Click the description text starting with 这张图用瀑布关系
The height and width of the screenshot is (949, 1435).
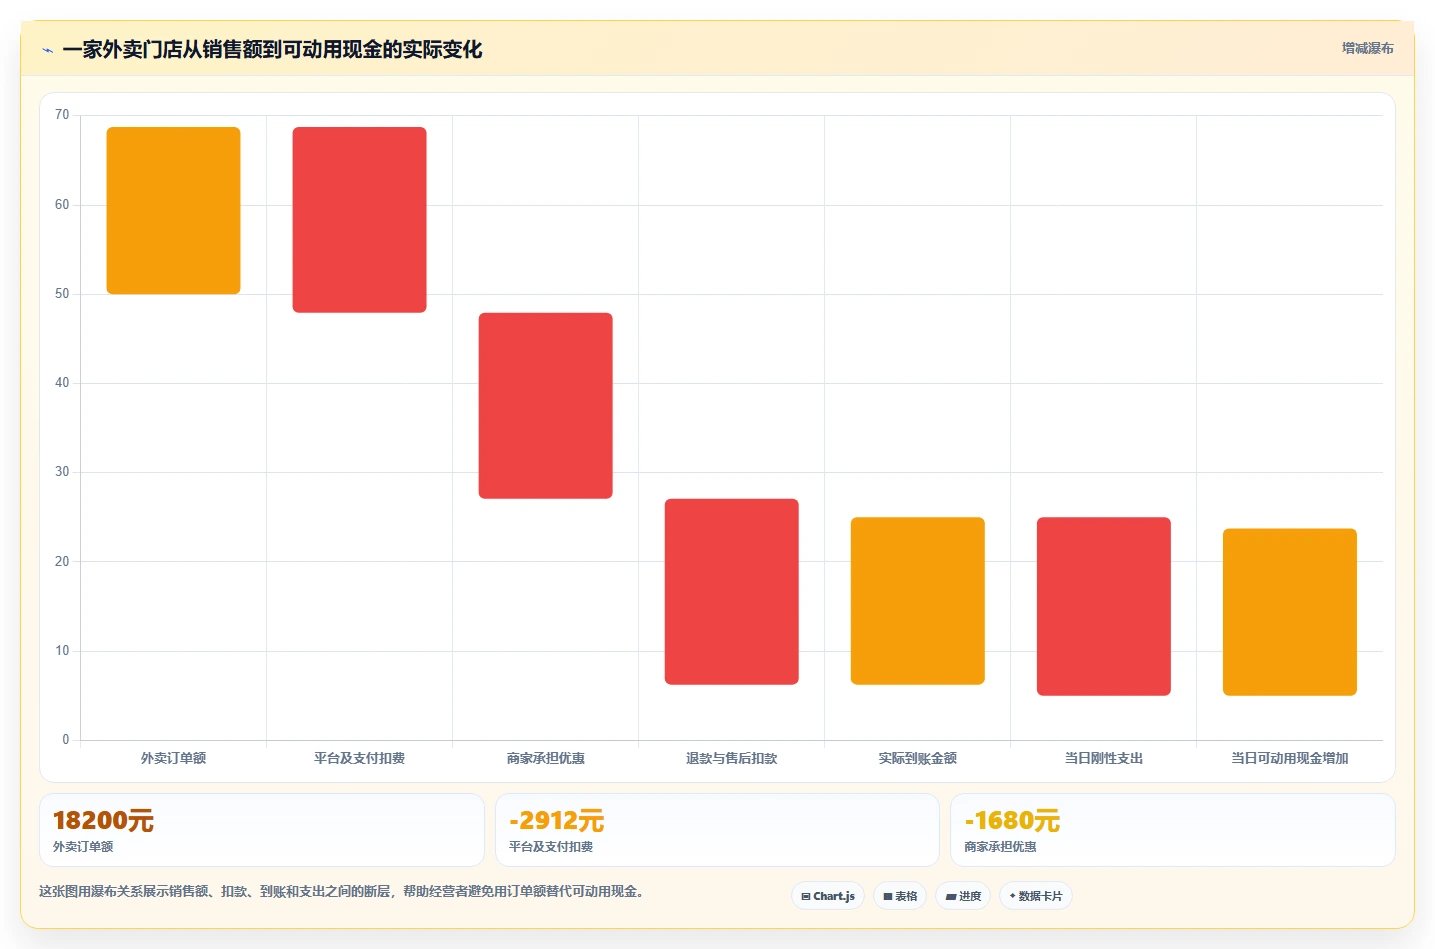click(344, 891)
